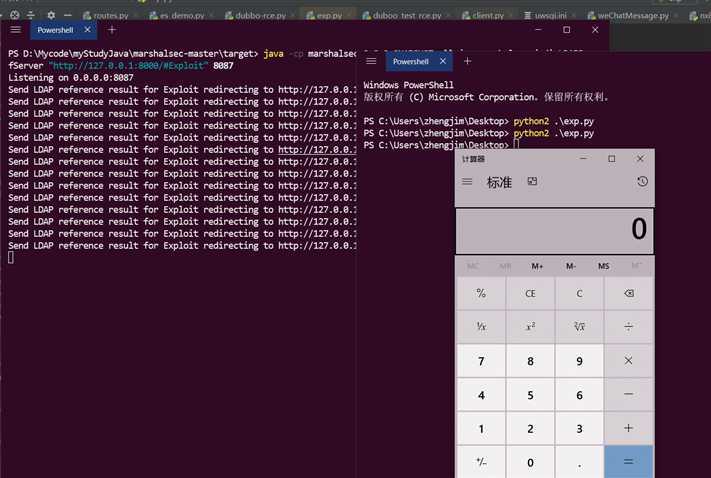
Task: Add a new tab in the left PowerShell window
Action: coord(112,30)
